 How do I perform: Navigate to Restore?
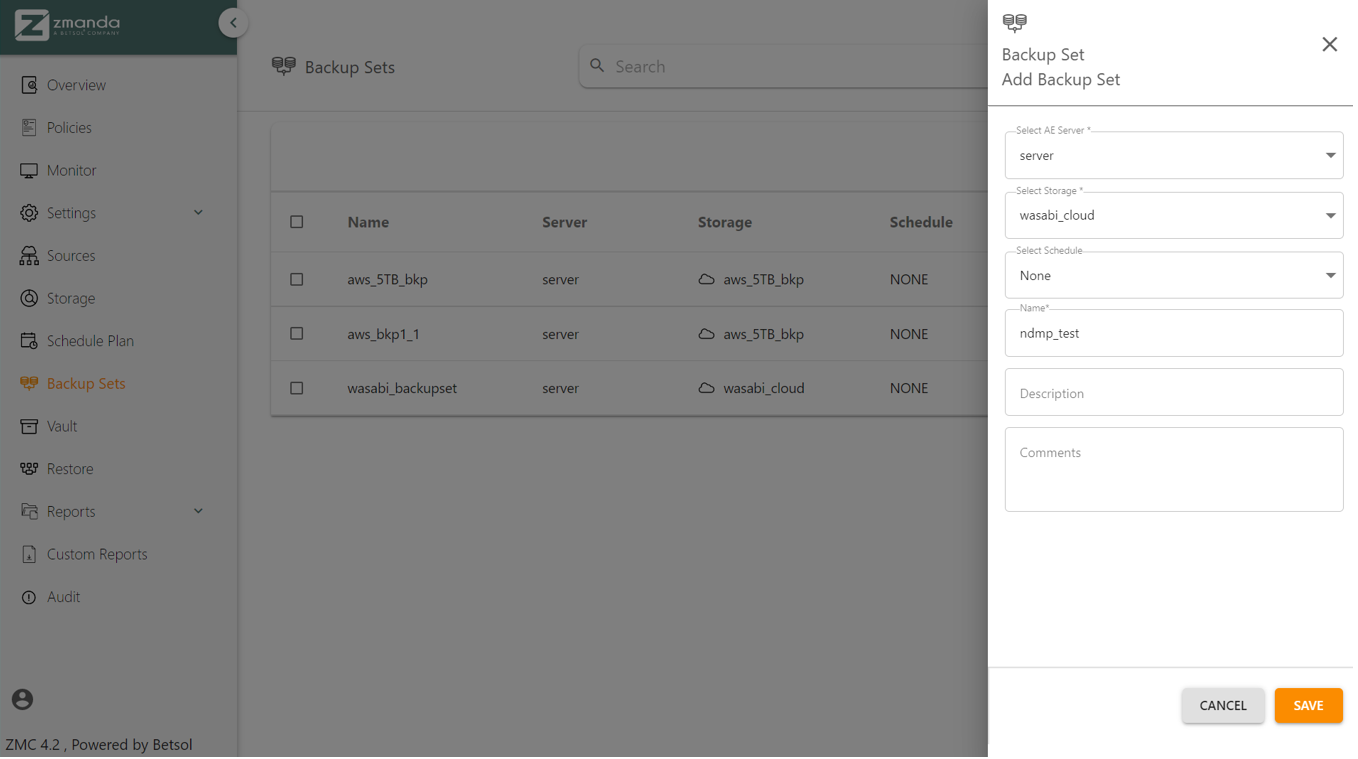[71, 469]
